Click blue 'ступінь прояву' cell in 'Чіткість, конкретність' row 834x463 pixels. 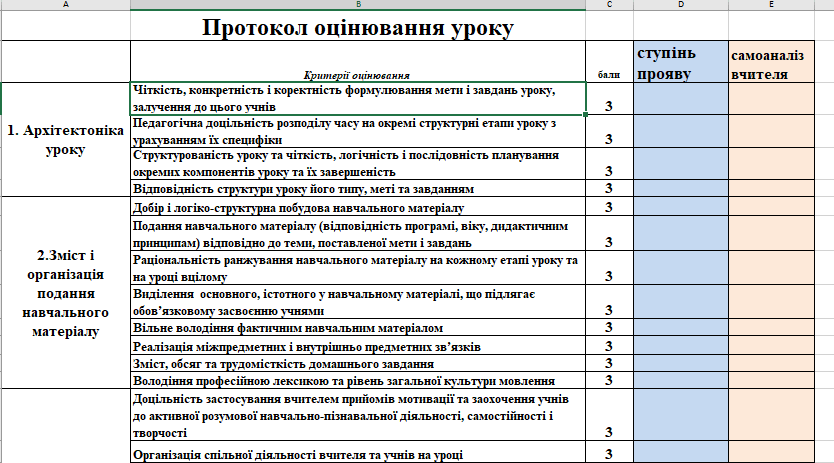(681, 98)
